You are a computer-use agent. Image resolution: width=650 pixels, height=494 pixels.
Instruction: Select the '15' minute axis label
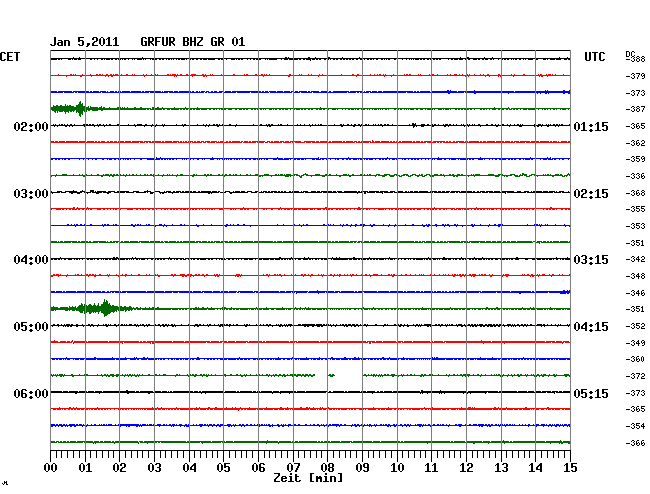pos(570,468)
